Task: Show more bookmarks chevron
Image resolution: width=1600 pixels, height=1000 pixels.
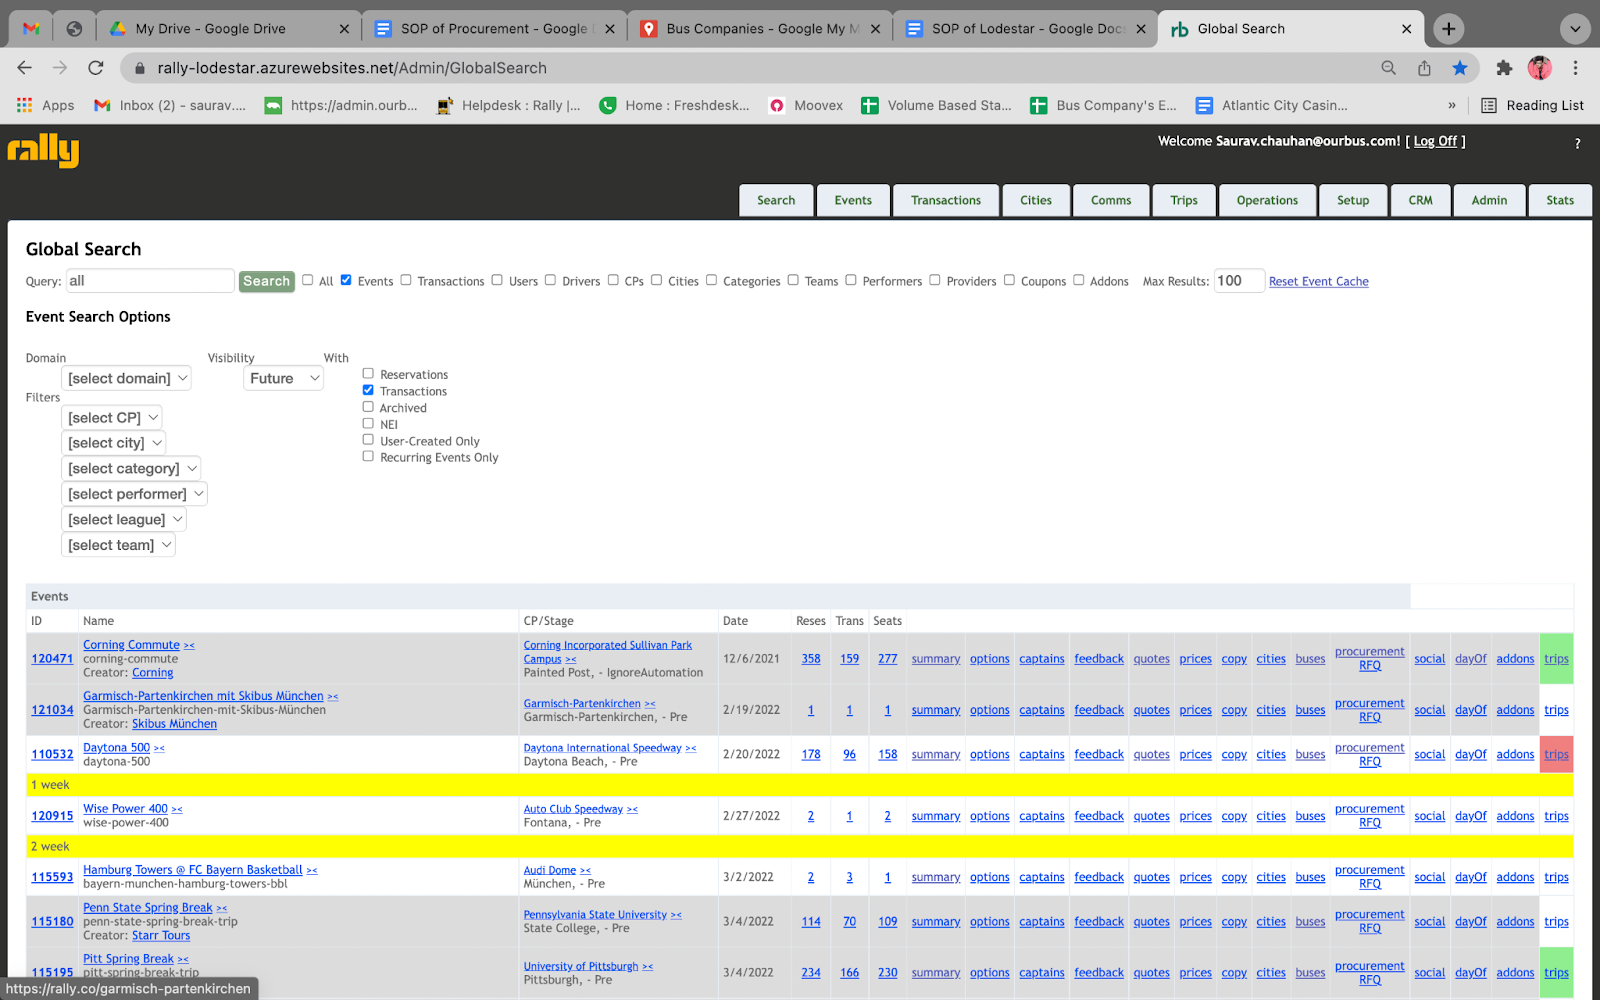Action: pos(1452,105)
